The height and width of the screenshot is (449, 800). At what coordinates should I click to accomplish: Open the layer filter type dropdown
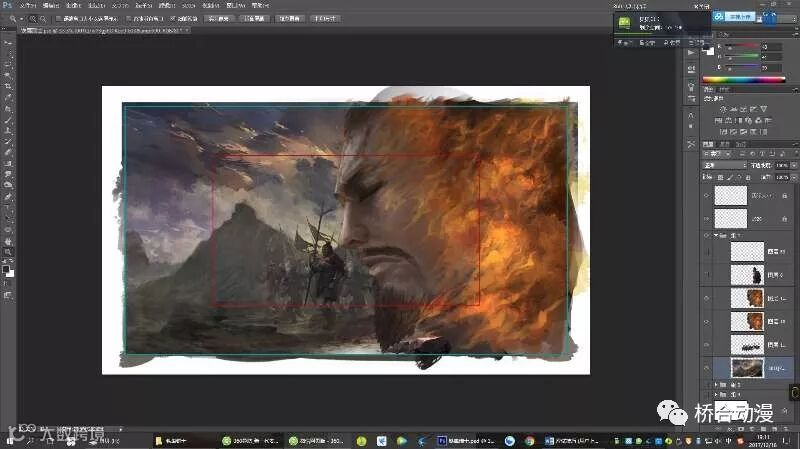click(718, 154)
